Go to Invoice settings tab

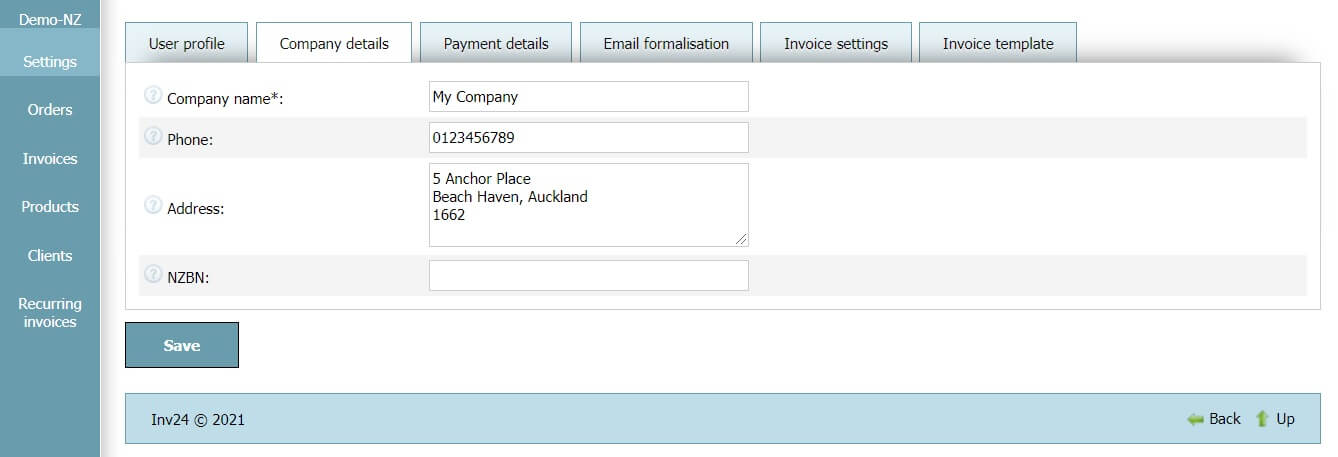835,43
